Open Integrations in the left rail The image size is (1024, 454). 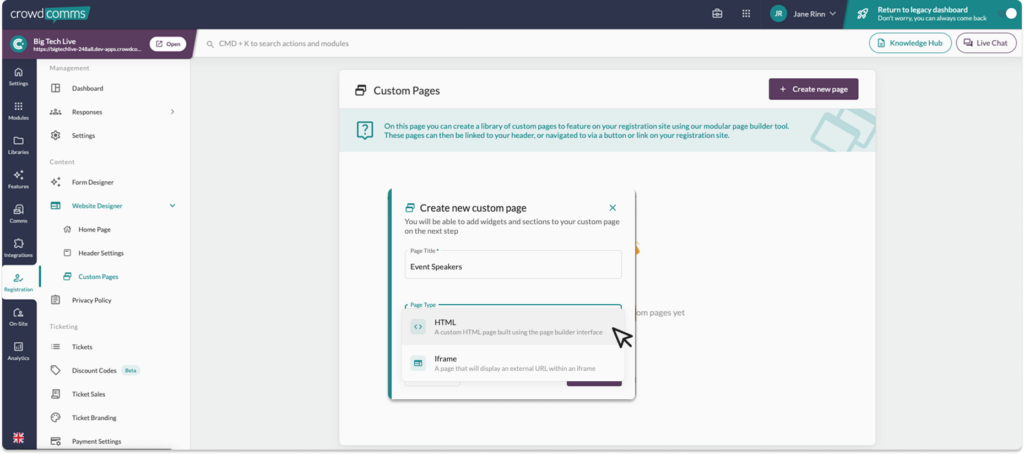pos(18,248)
